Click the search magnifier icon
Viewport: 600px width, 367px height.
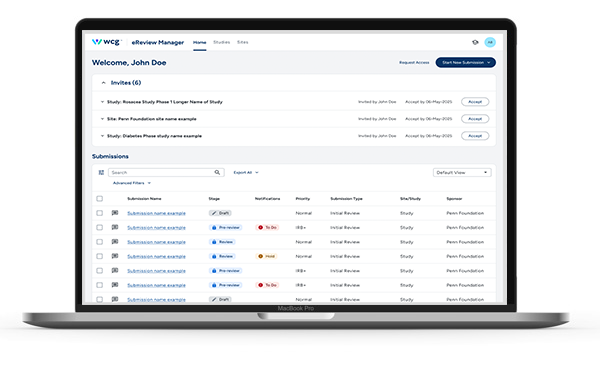click(217, 173)
